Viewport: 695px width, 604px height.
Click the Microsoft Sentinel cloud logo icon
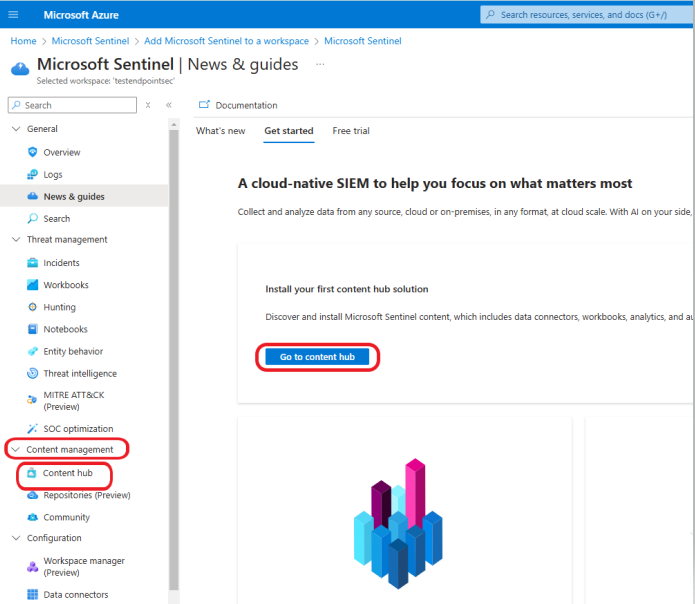pos(20,69)
